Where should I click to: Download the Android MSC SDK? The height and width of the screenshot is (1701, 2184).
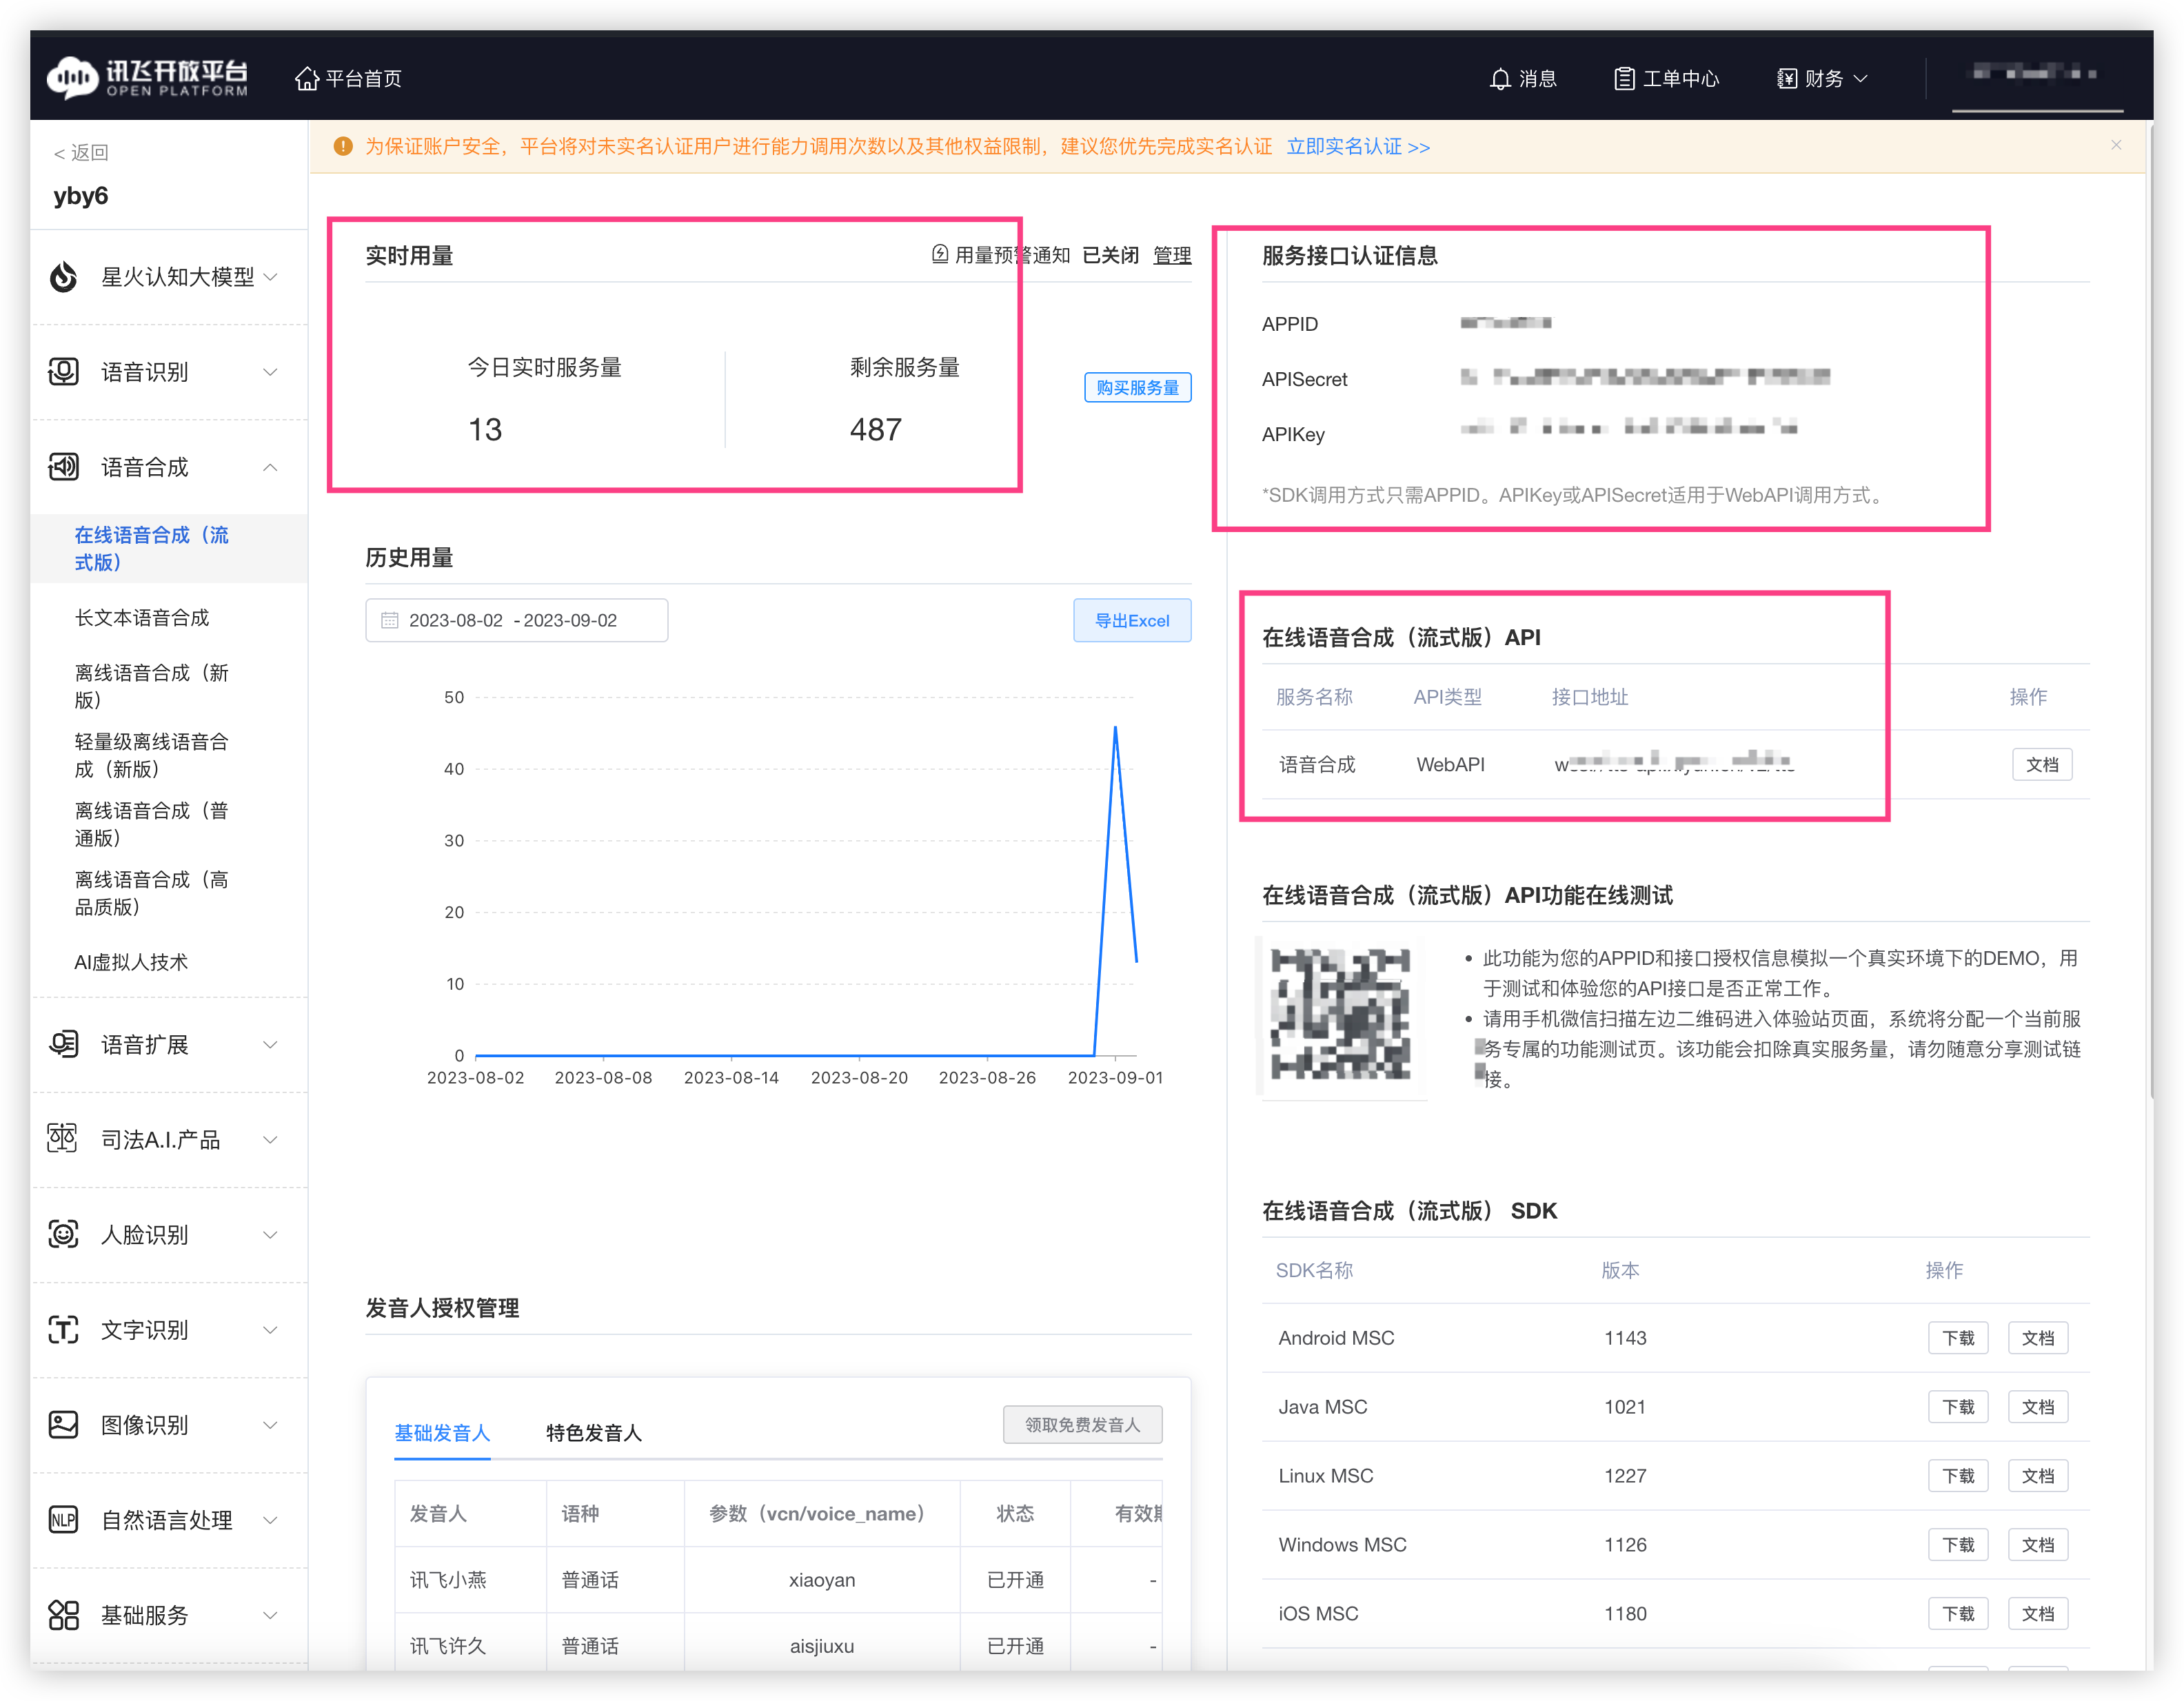click(x=1957, y=1338)
